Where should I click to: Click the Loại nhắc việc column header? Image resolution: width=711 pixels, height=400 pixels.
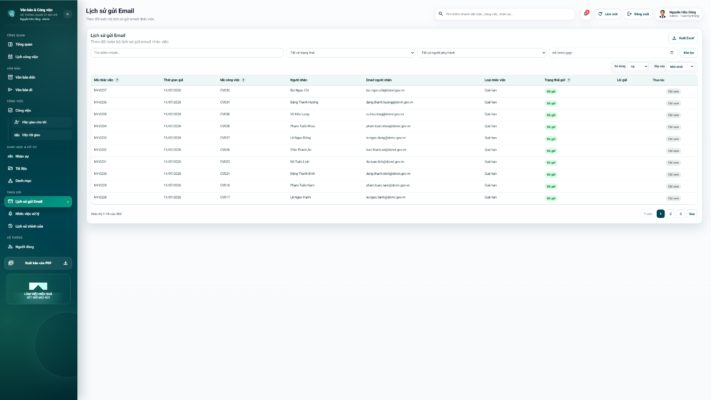click(x=495, y=80)
